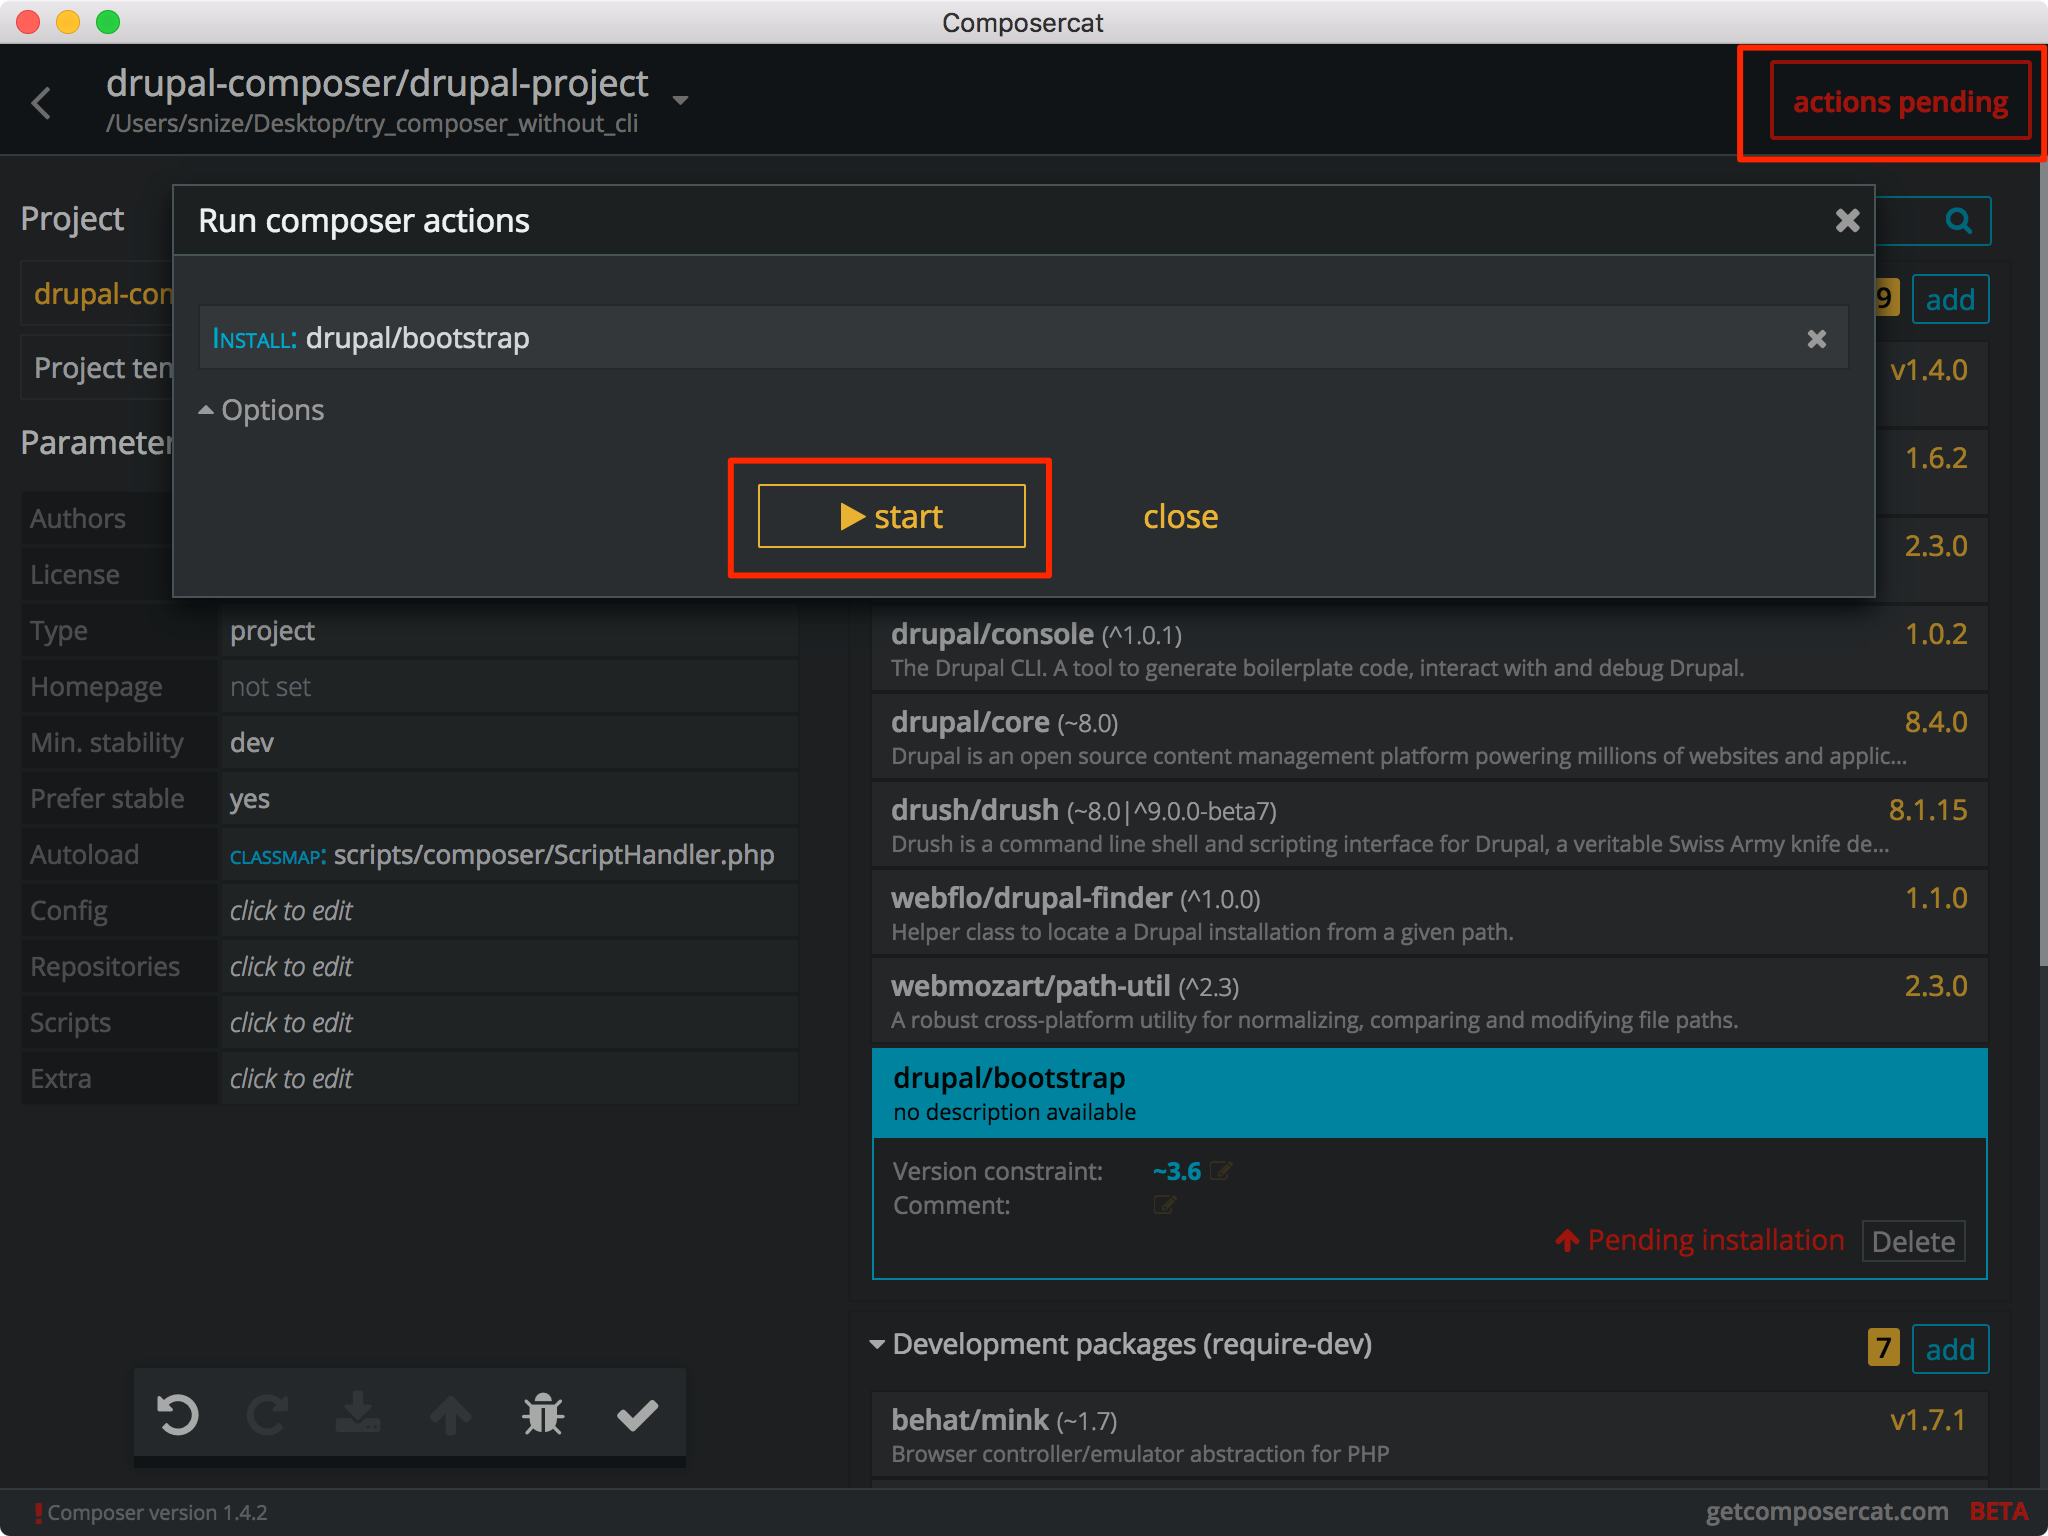Select the webmozart/path-util package row
This screenshot has height=1536, width=2048.
[1429, 1001]
